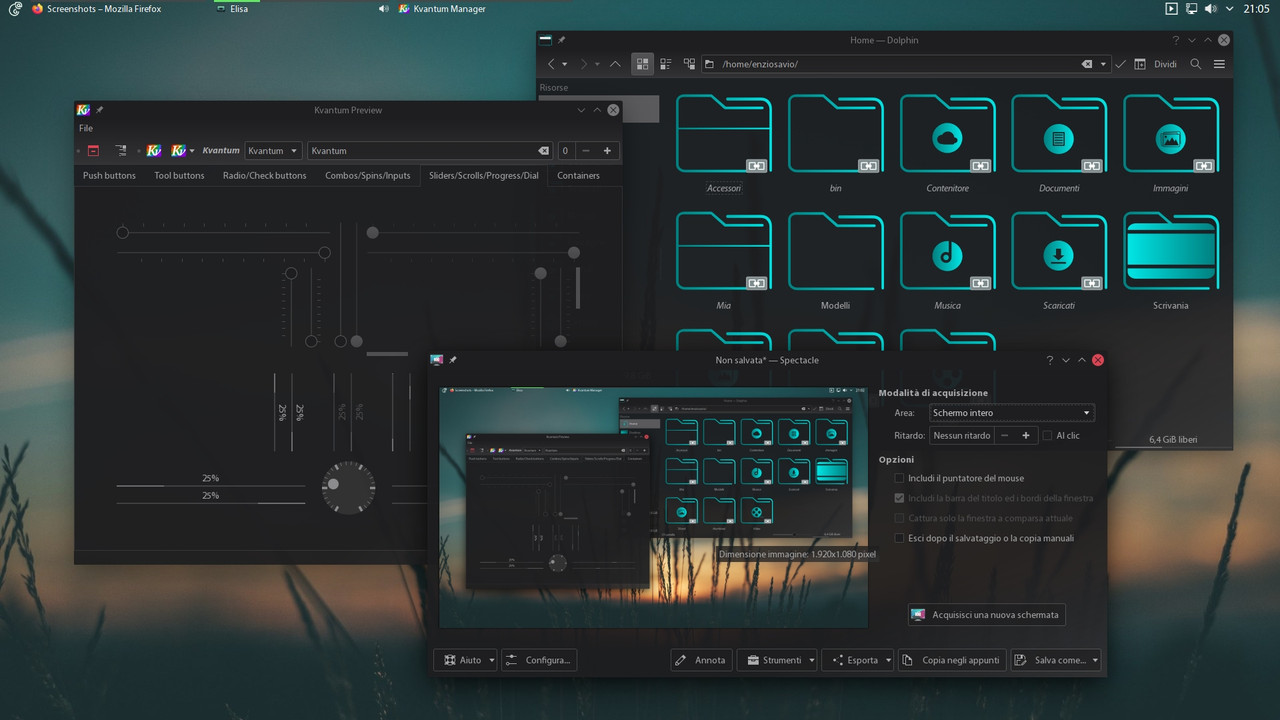Check 'Esci dopo il salvataggio o la copia manuali'
This screenshot has height=720, width=1280.
click(x=899, y=538)
